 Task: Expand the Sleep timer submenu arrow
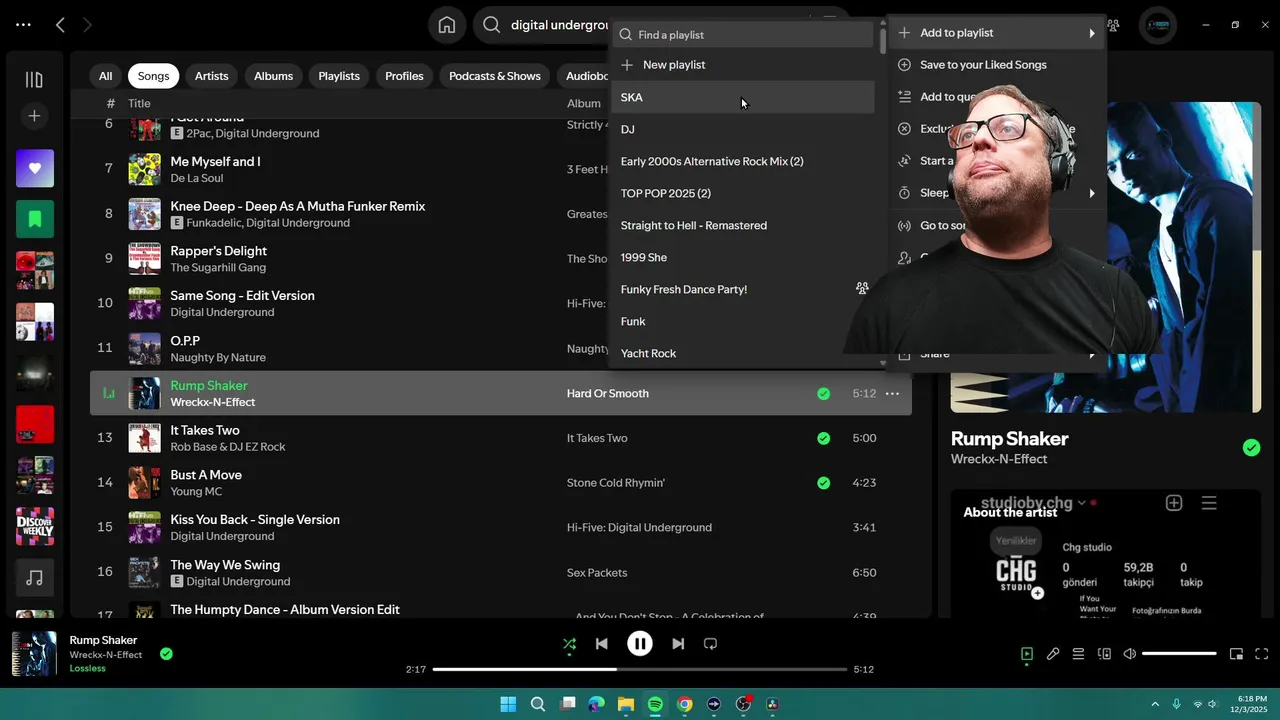[x=1092, y=193]
